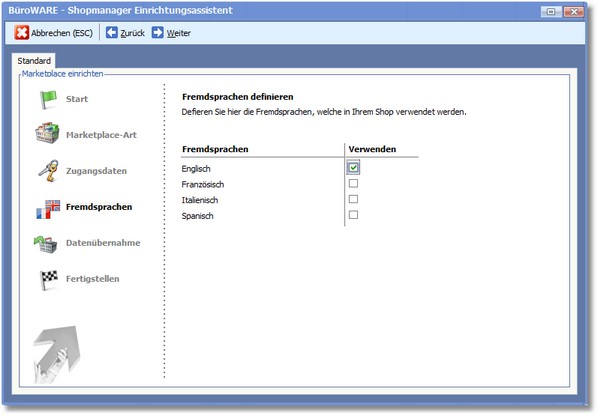Enable the Spanisch language checkbox
This screenshot has height=416, width=598.
tap(354, 215)
